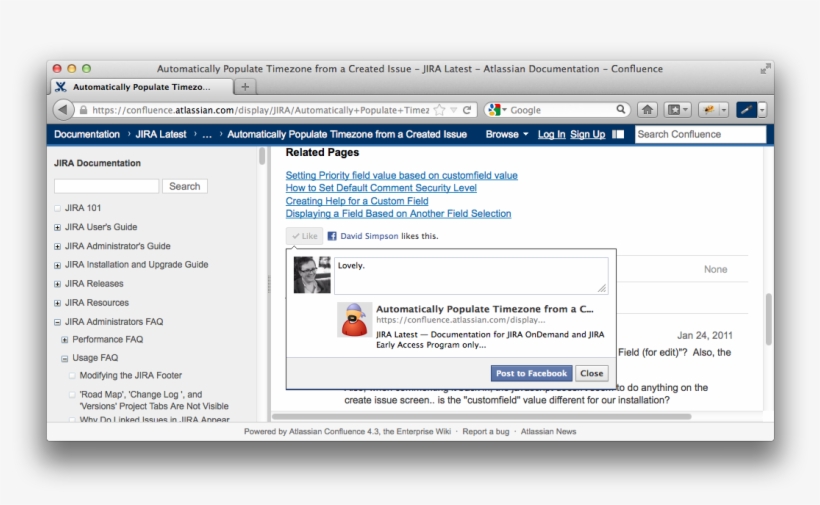Open Displaying a Field Based on Another link
The image size is (820, 505).
[x=398, y=213]
